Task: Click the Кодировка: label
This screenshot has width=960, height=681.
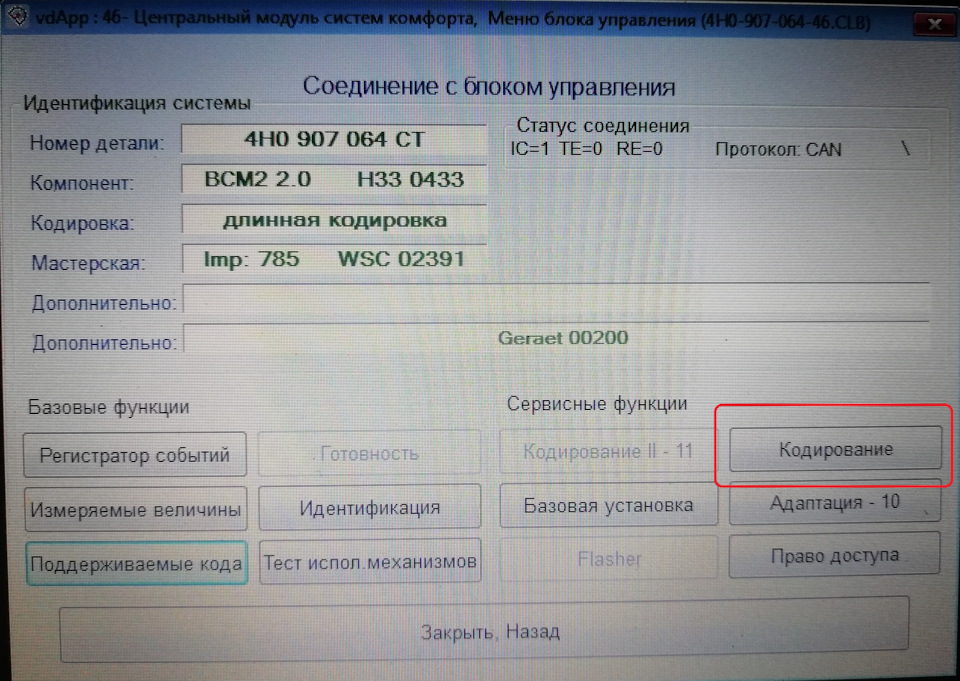Action: click(82, 223)
